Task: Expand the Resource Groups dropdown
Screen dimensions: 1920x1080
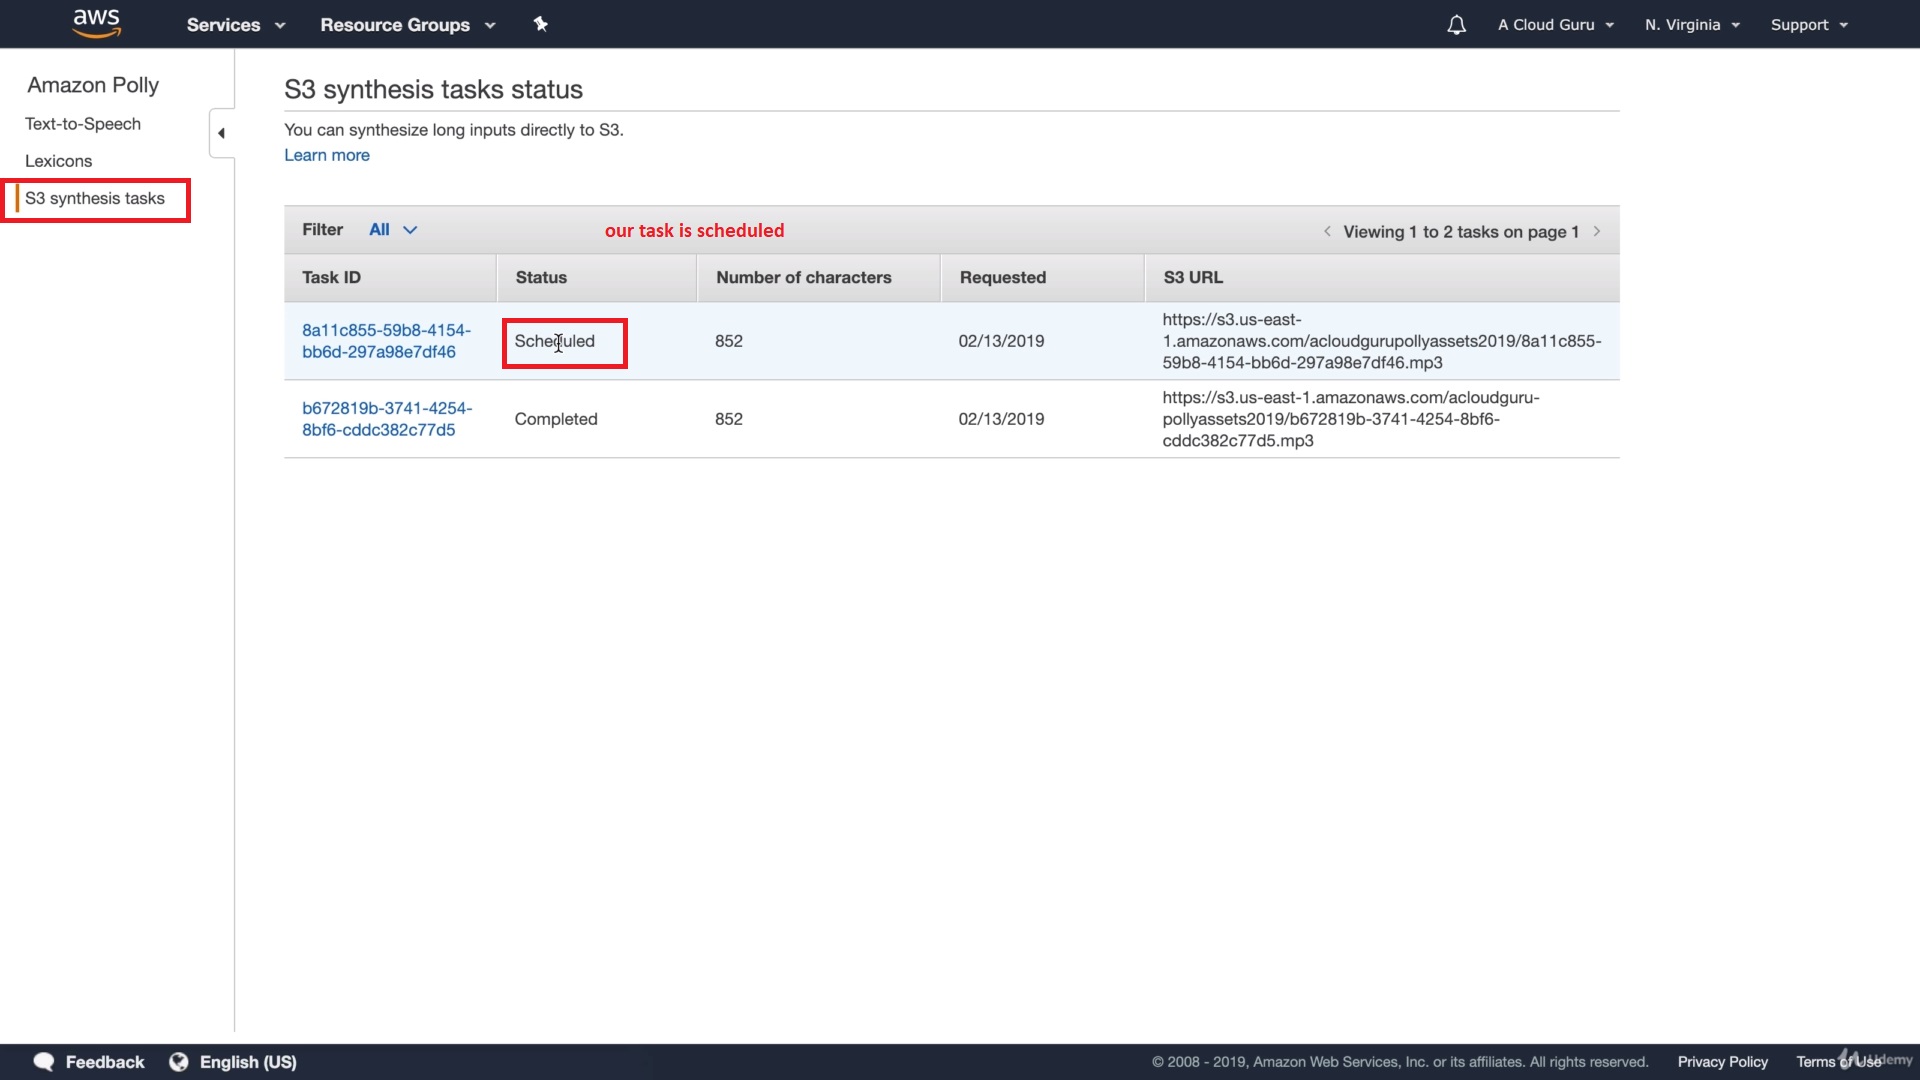Action: [x=407, y=25]
